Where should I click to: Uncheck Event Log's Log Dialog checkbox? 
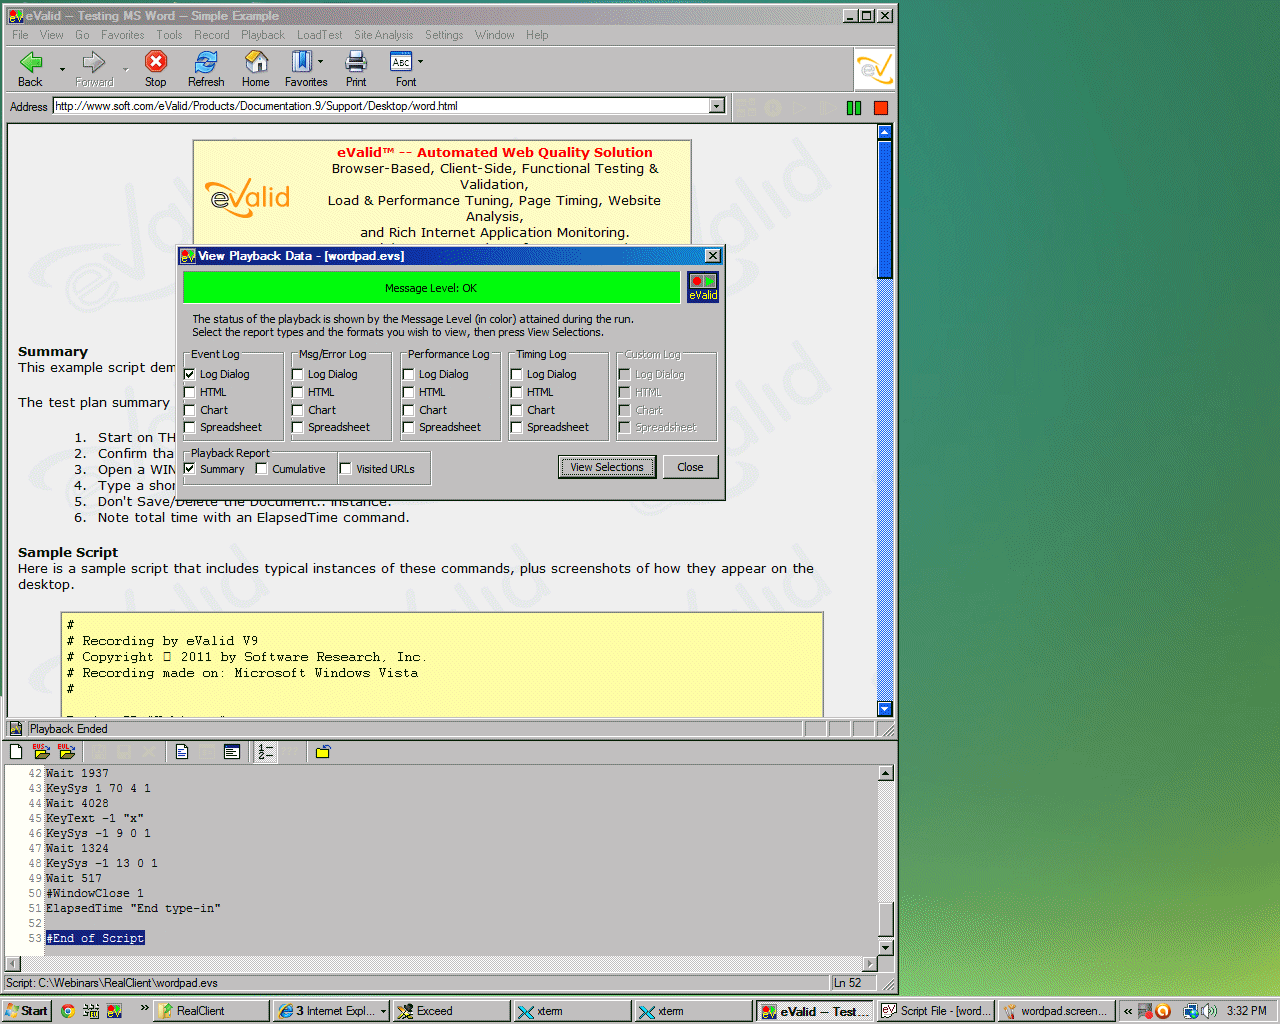190,374
